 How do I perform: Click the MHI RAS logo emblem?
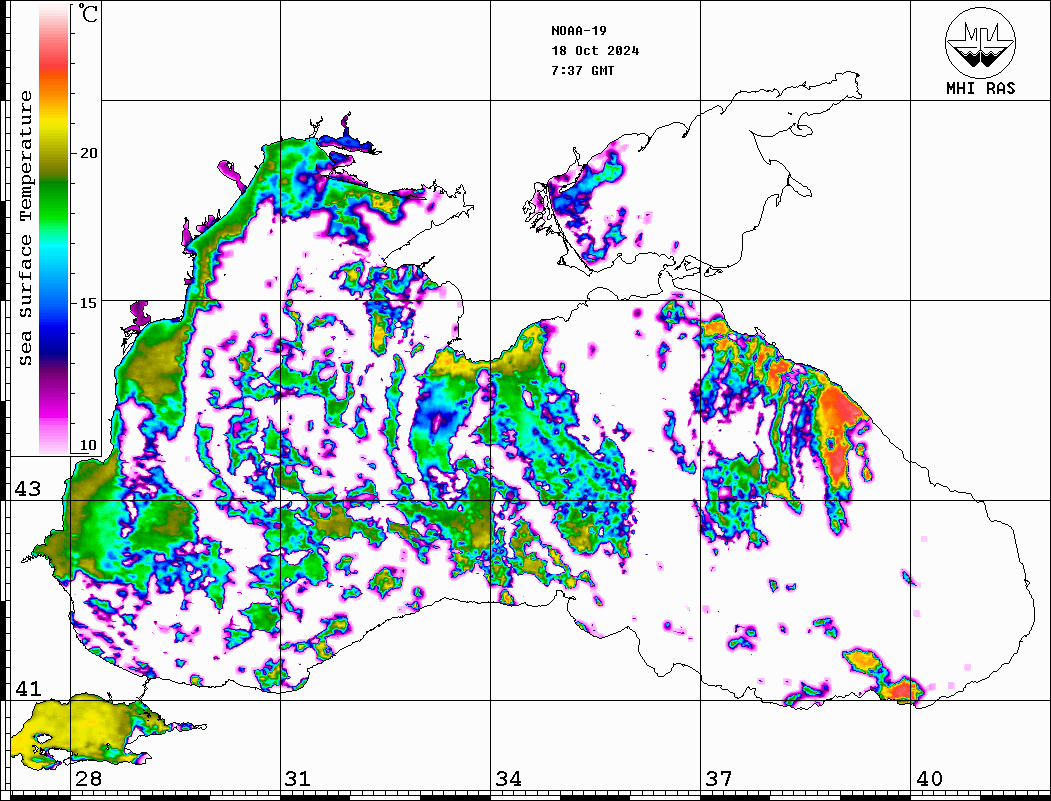(981, 42)
